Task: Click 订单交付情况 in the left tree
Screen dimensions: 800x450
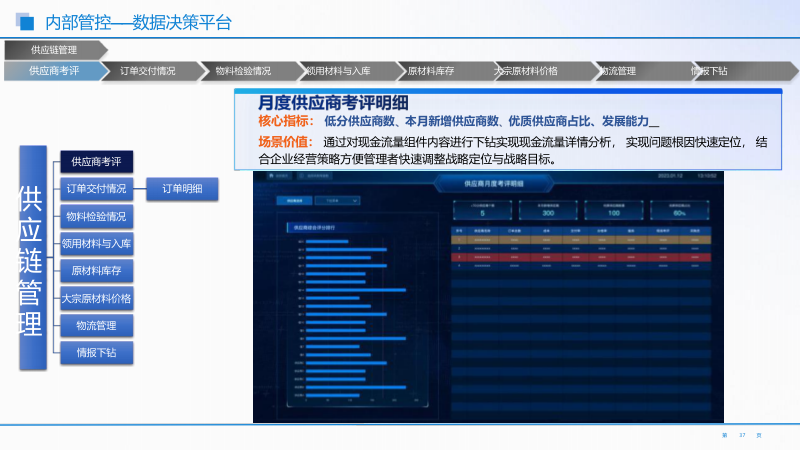Action: coord(96,188)
